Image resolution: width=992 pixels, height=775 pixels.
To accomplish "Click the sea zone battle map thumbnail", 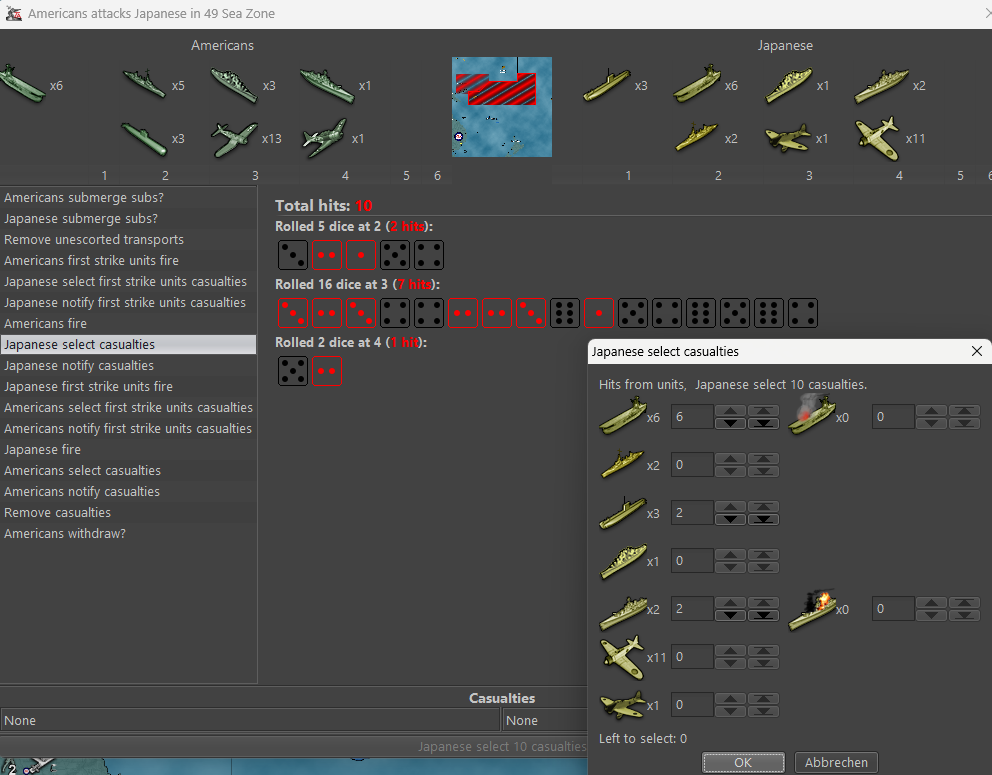I will pos(501,107).
